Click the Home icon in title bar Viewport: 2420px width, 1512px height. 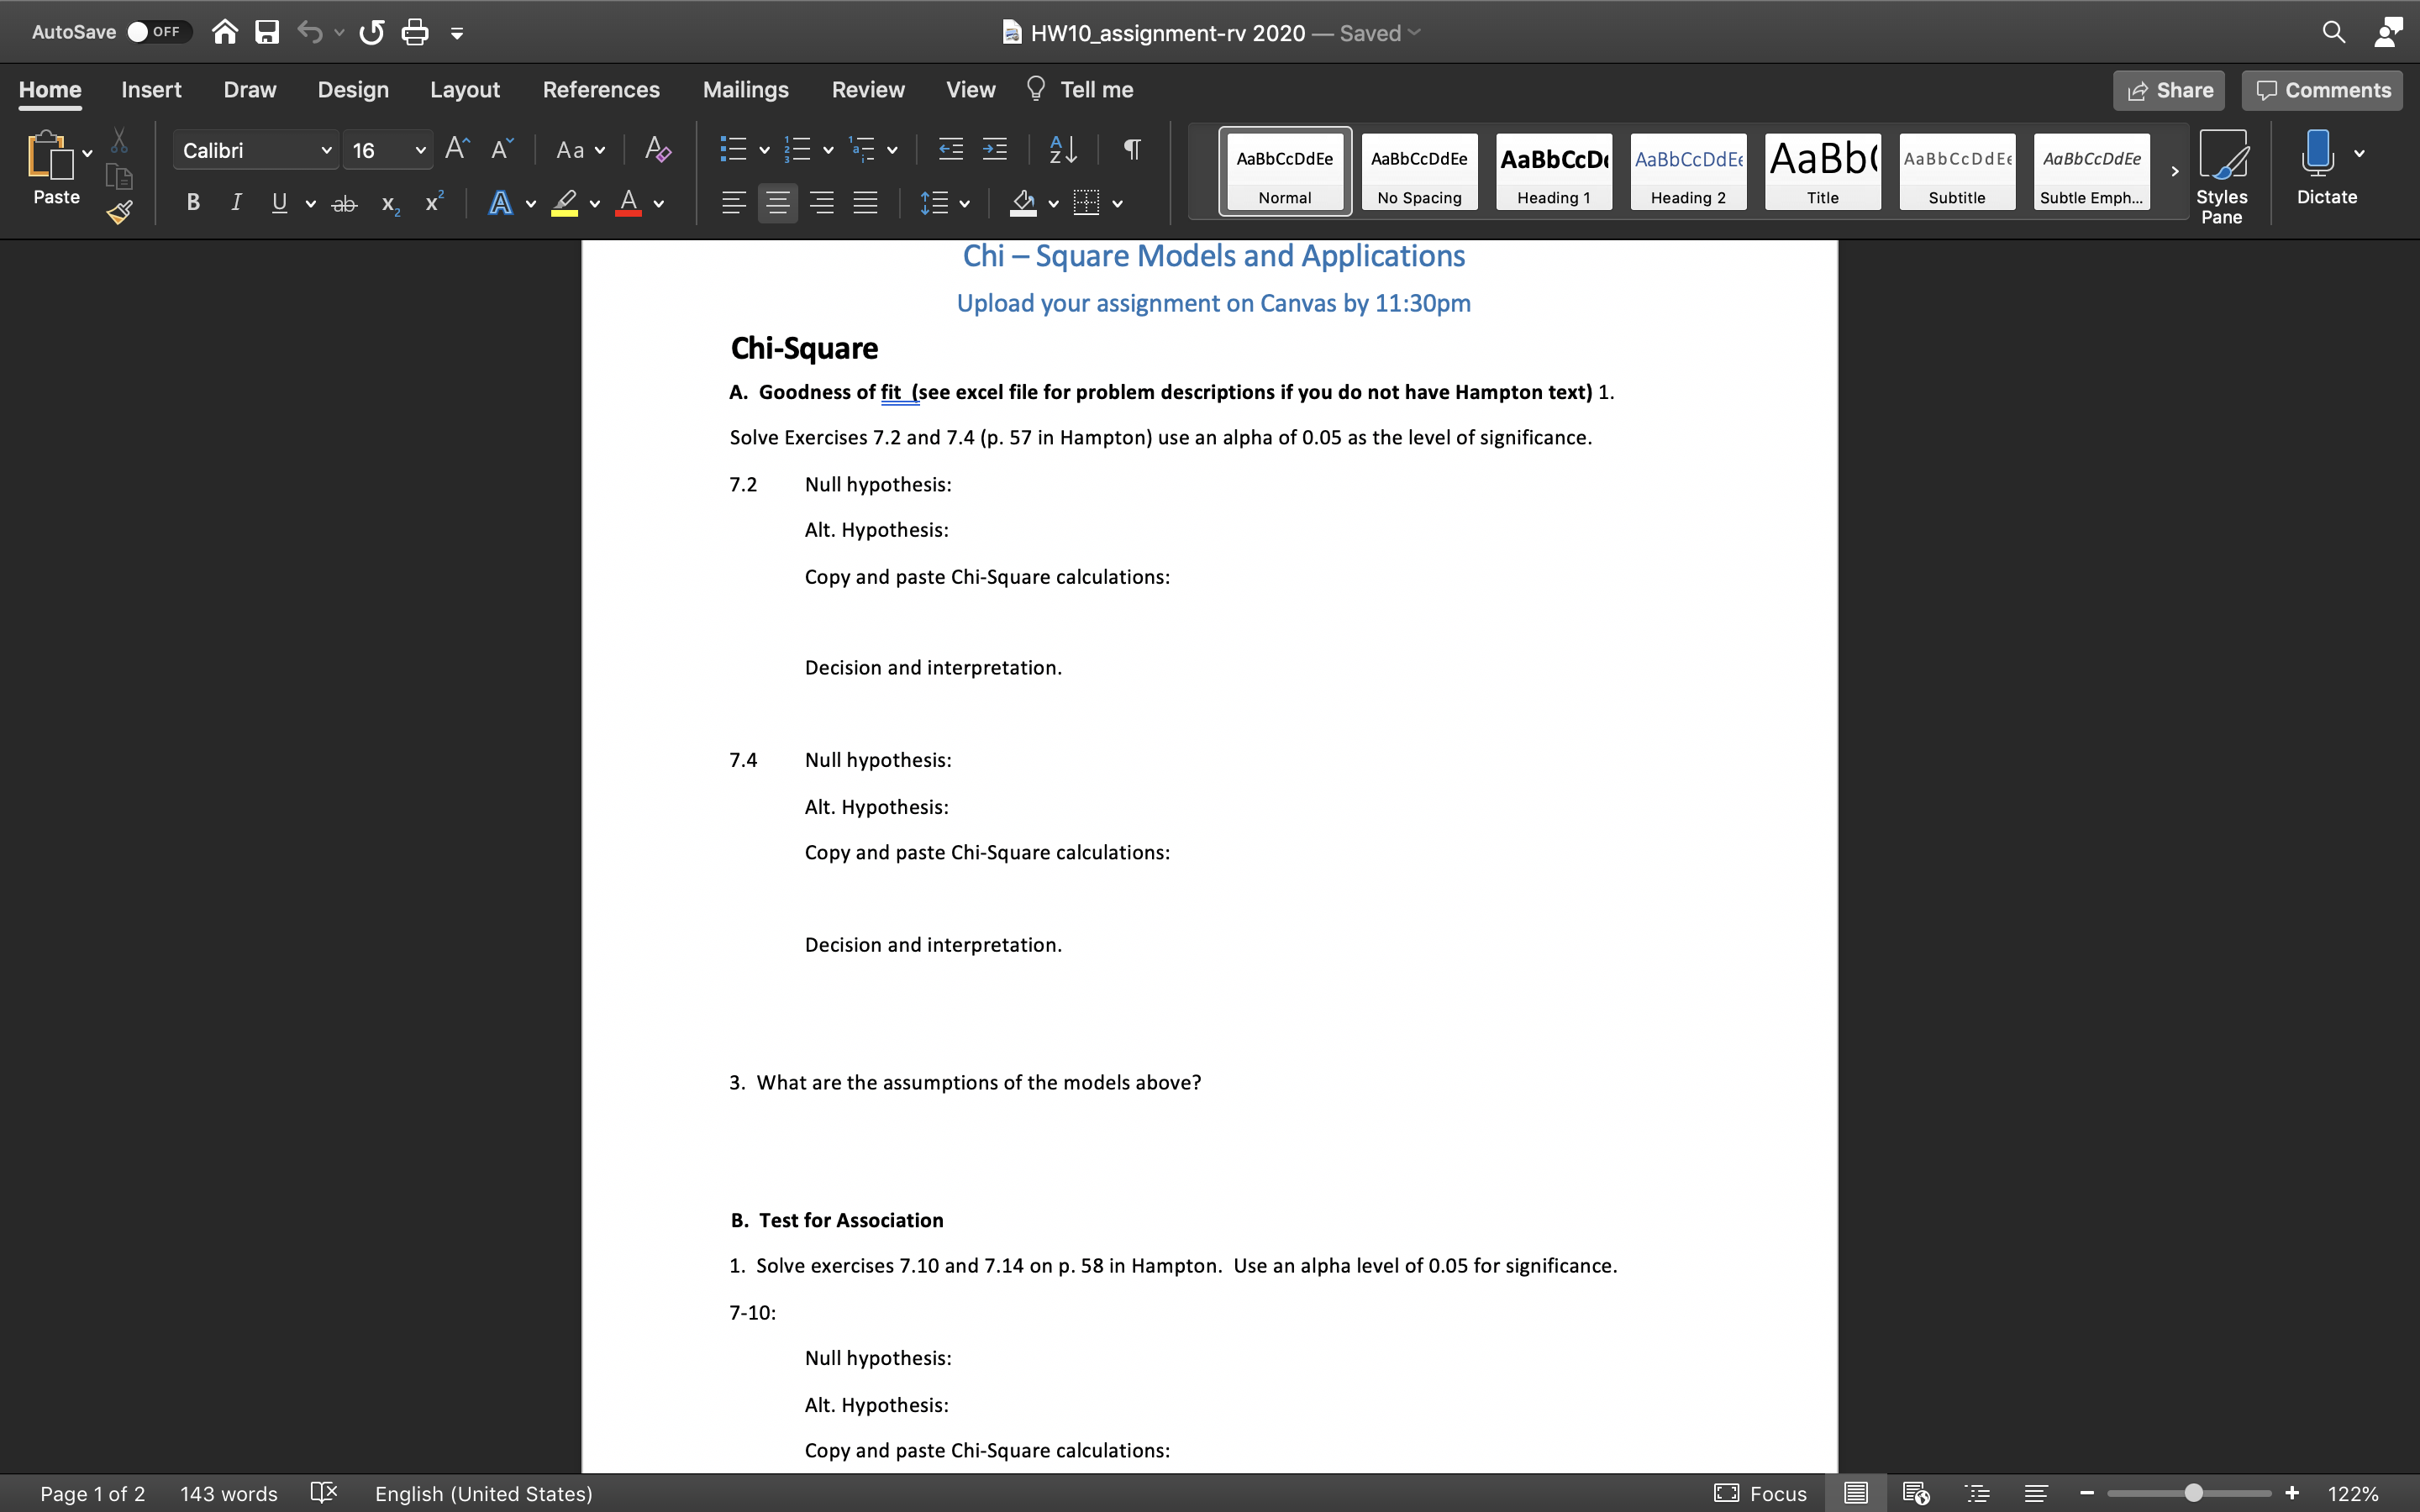coord(225,32)
